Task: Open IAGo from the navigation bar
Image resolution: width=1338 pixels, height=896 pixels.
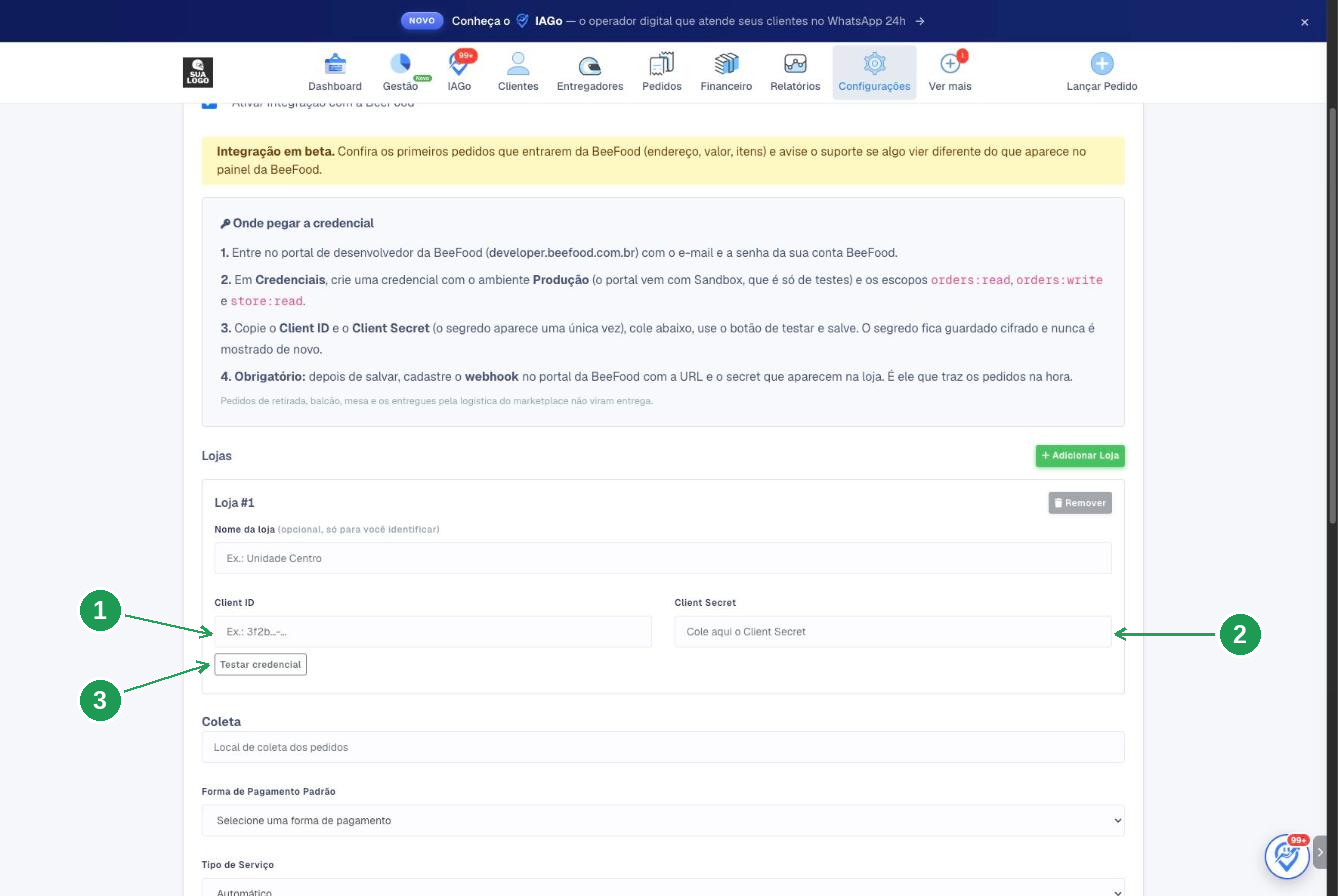Action: pyautogui.click(x=459, y=73)
